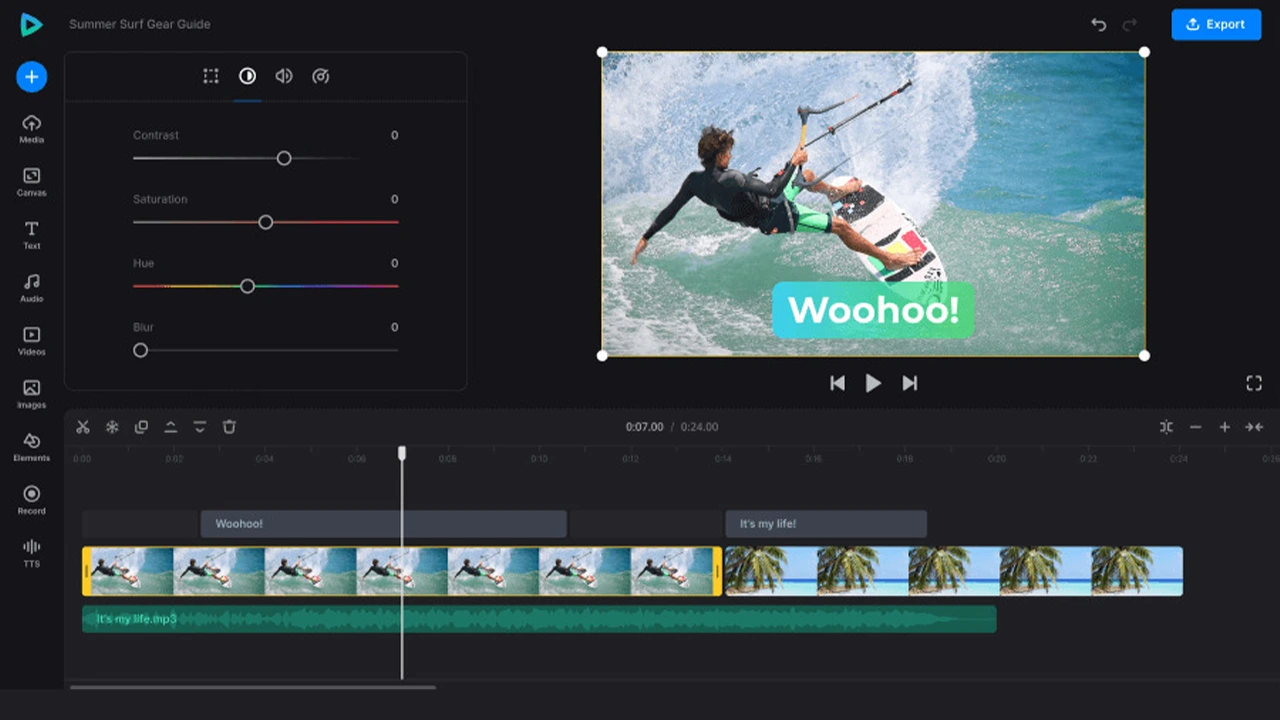1280x720 pixels.
Task: Open the Elements panel
Action: (31, 447)
